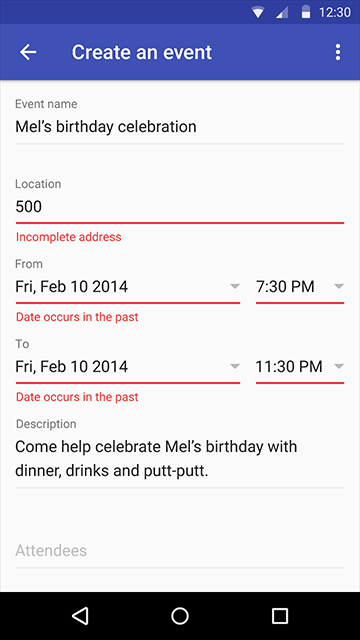Image resolution: width=360 pixels, height=640 pixels.
Task: Expand the From date dropdown arrow
Action: pos(235,286)
